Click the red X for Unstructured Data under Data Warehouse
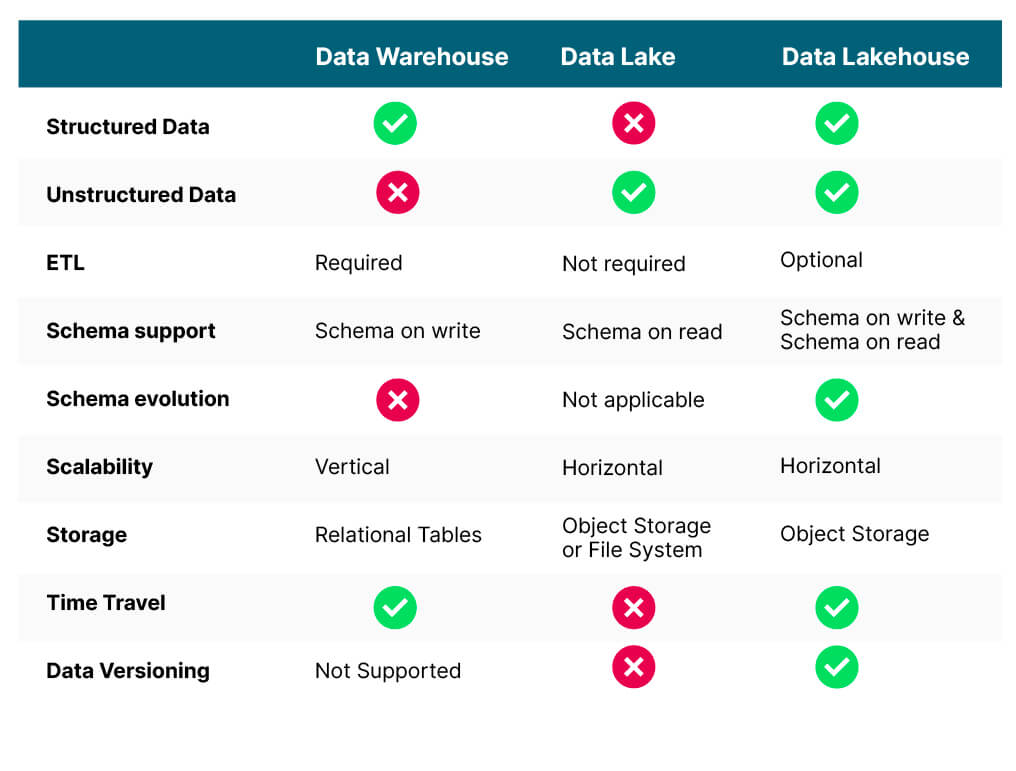Image resolution: width=1016 pixels, height=771 pixels. pos(397,192)
